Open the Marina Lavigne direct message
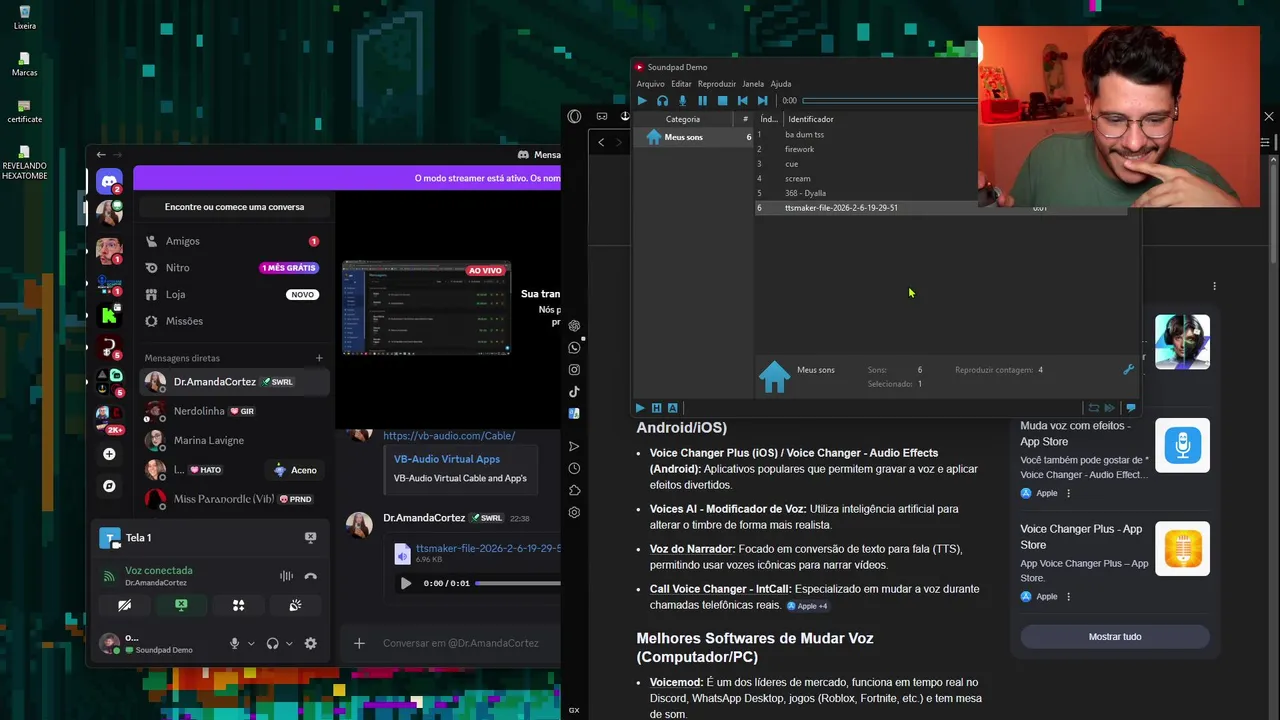1280x720 pixels. coord(234,440)
